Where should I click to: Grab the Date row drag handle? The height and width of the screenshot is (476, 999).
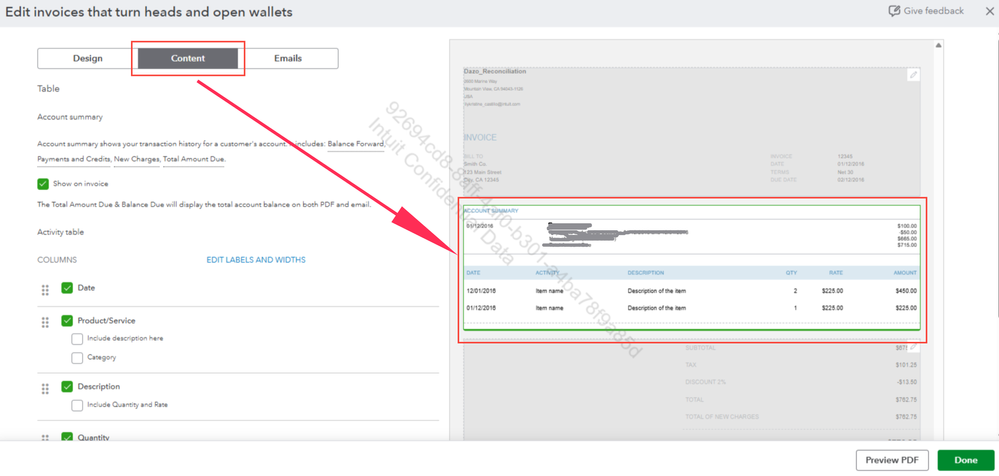click(x=45, y=290)
